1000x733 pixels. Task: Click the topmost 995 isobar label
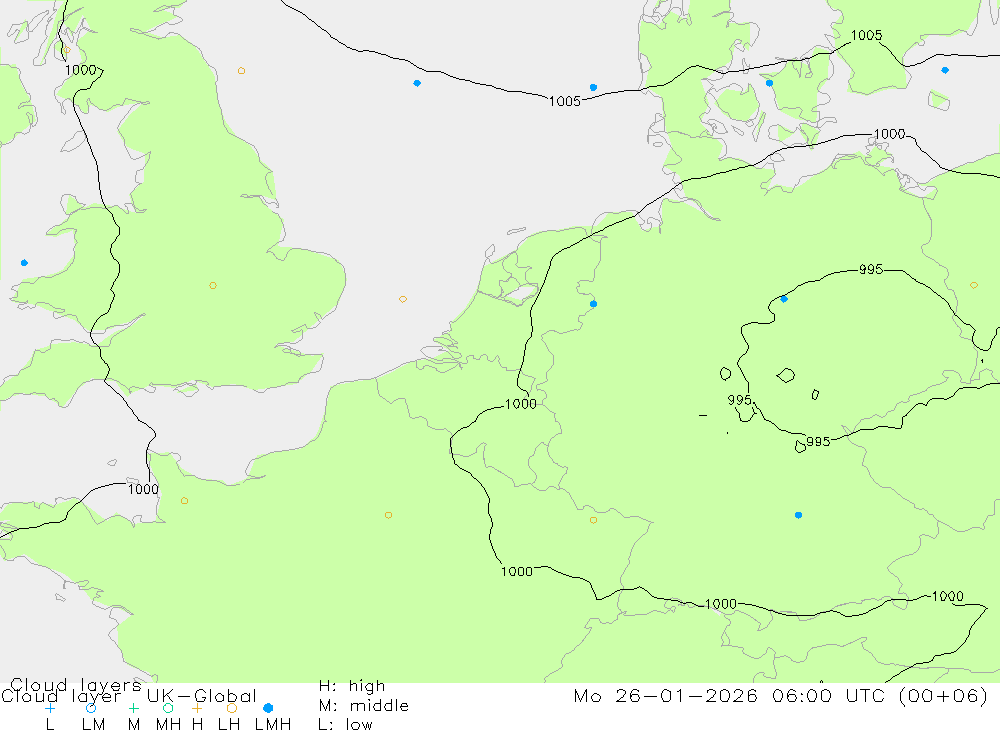coord(871,269)
